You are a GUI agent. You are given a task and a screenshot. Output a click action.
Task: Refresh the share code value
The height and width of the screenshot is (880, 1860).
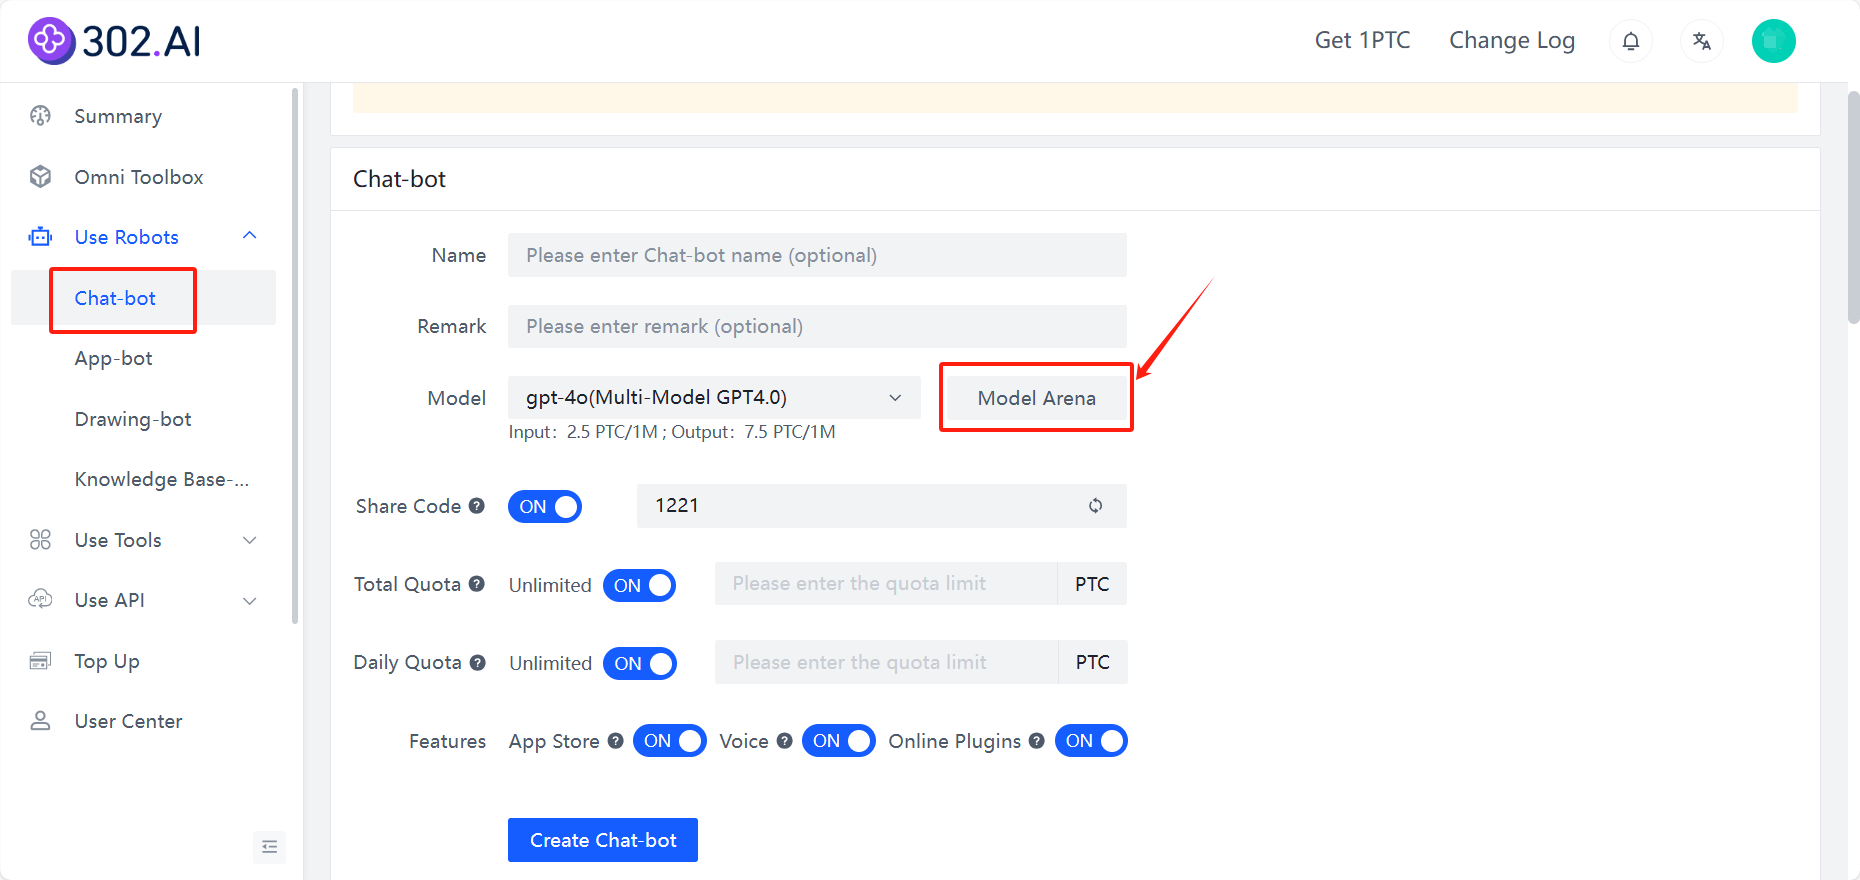point(1096,506)
